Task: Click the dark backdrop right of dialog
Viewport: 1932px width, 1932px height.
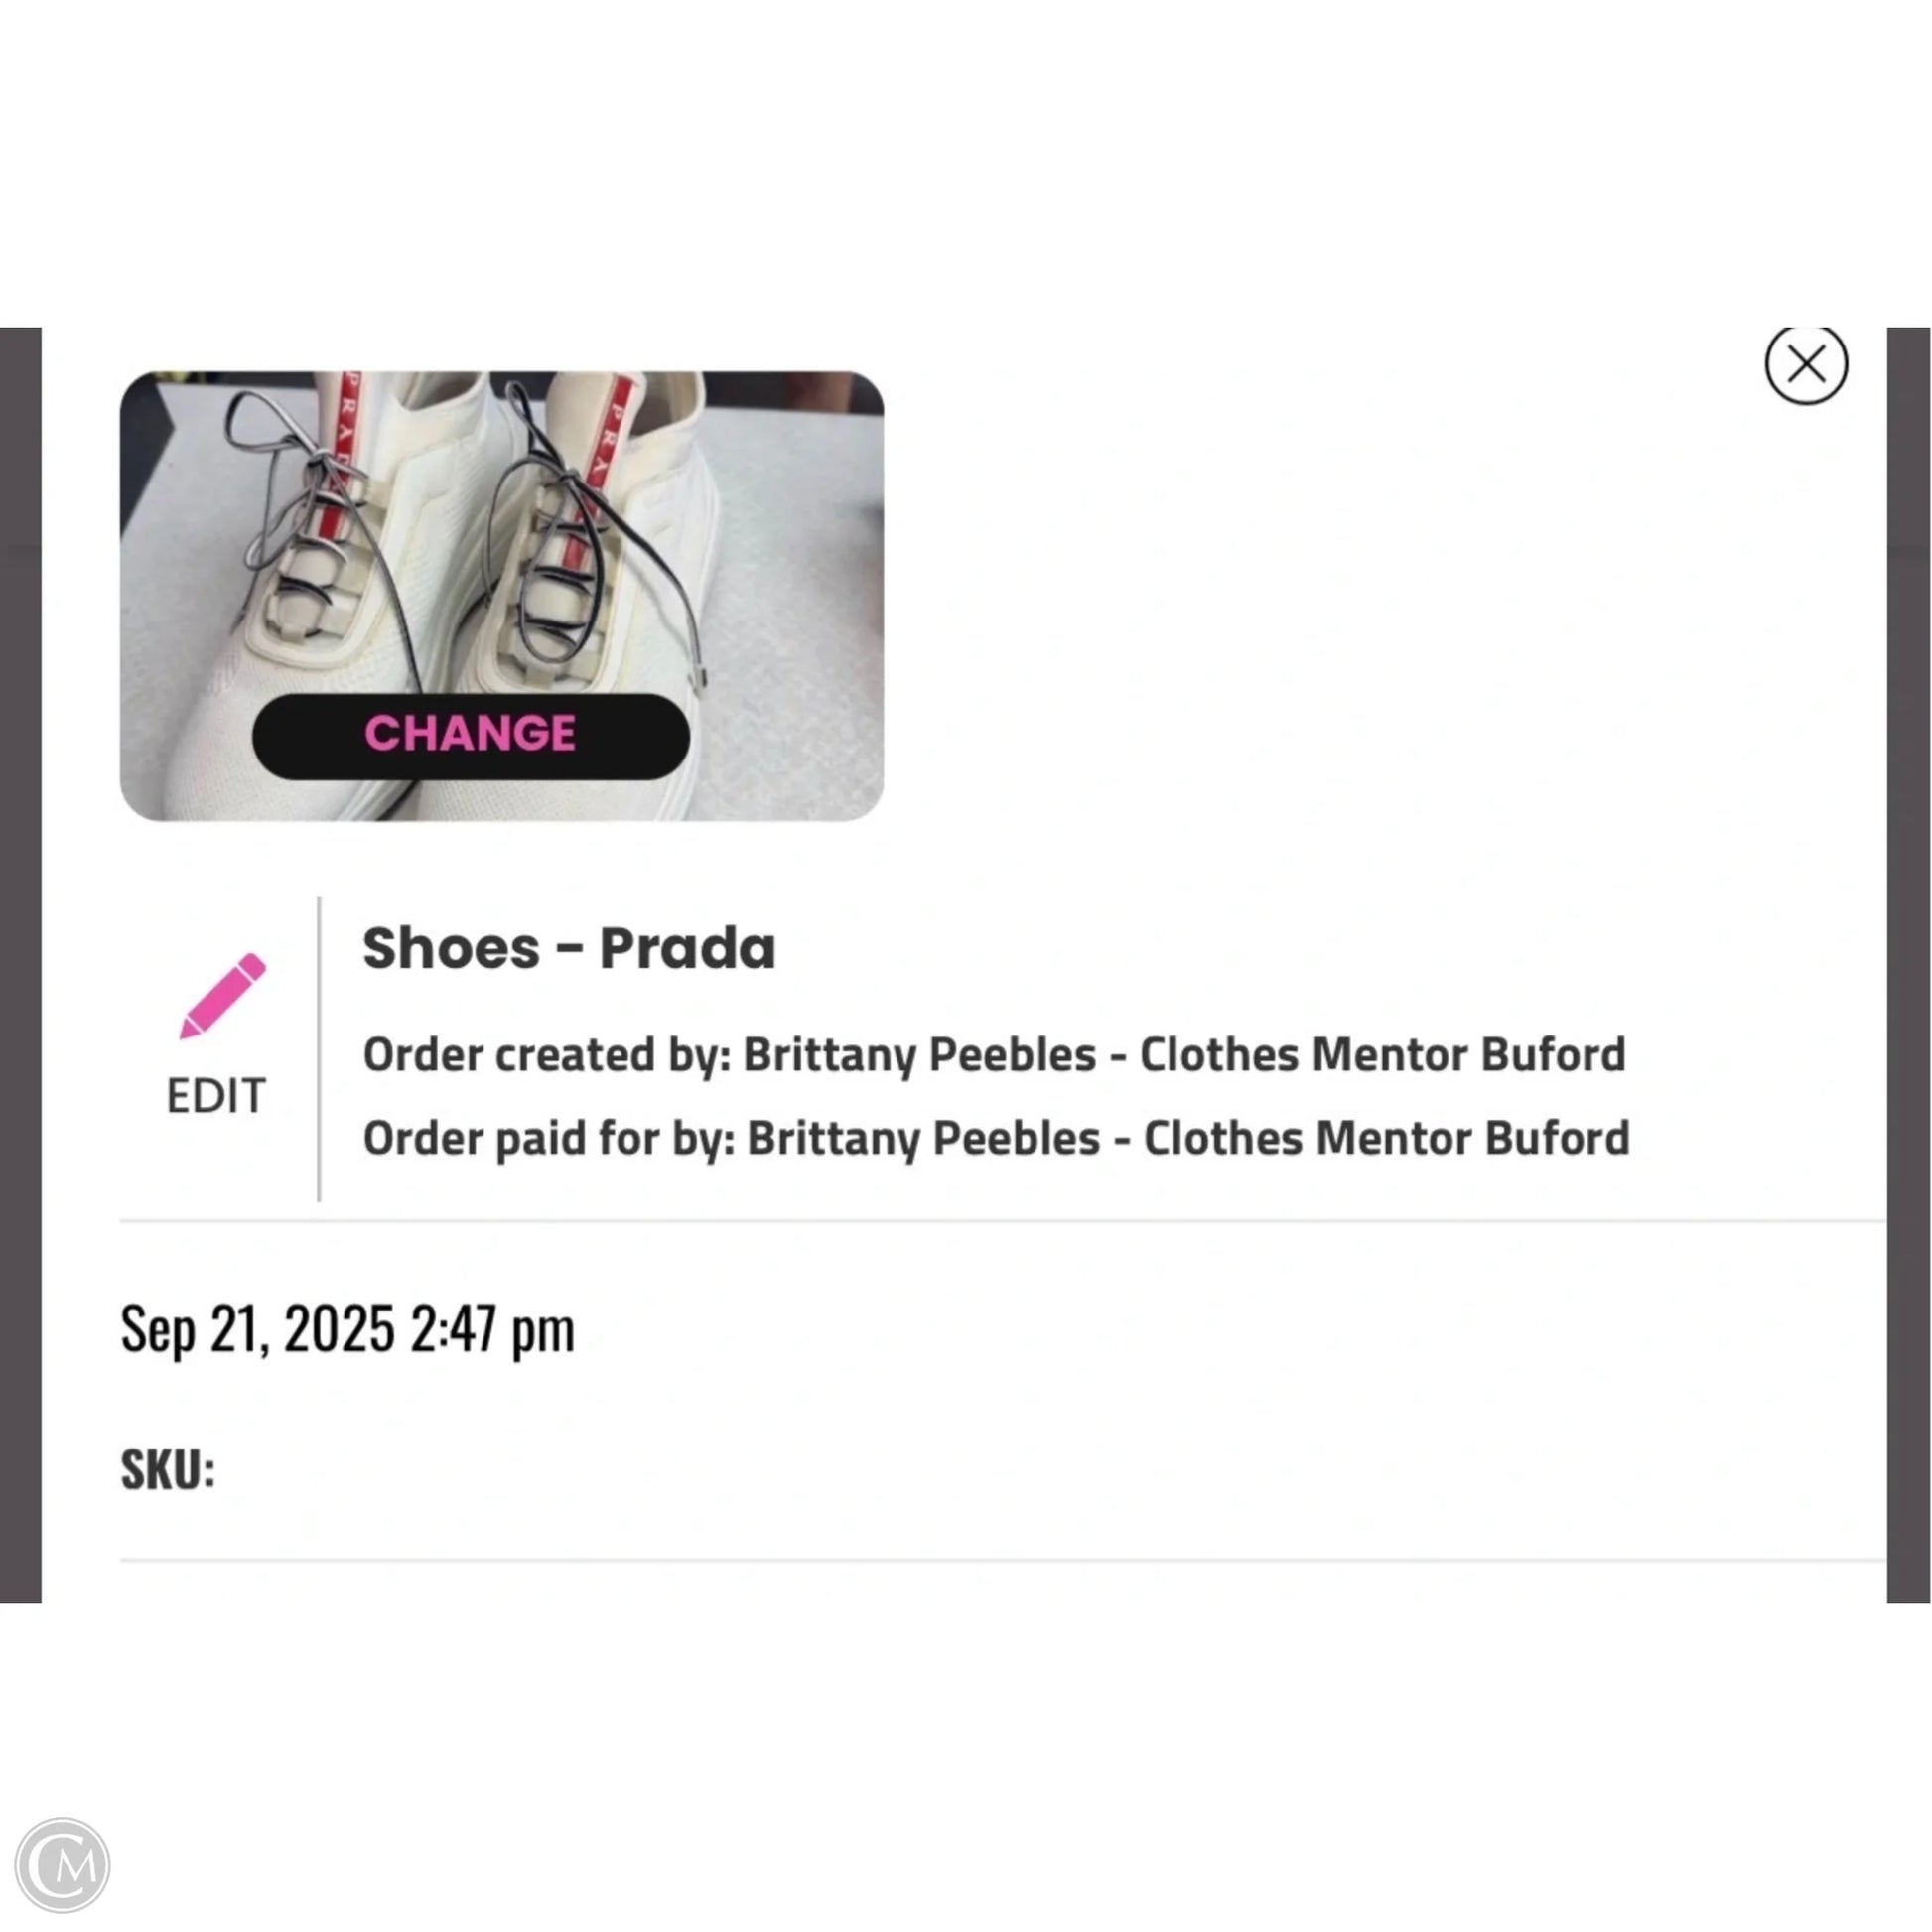Action: click(x=1908, y=960)
